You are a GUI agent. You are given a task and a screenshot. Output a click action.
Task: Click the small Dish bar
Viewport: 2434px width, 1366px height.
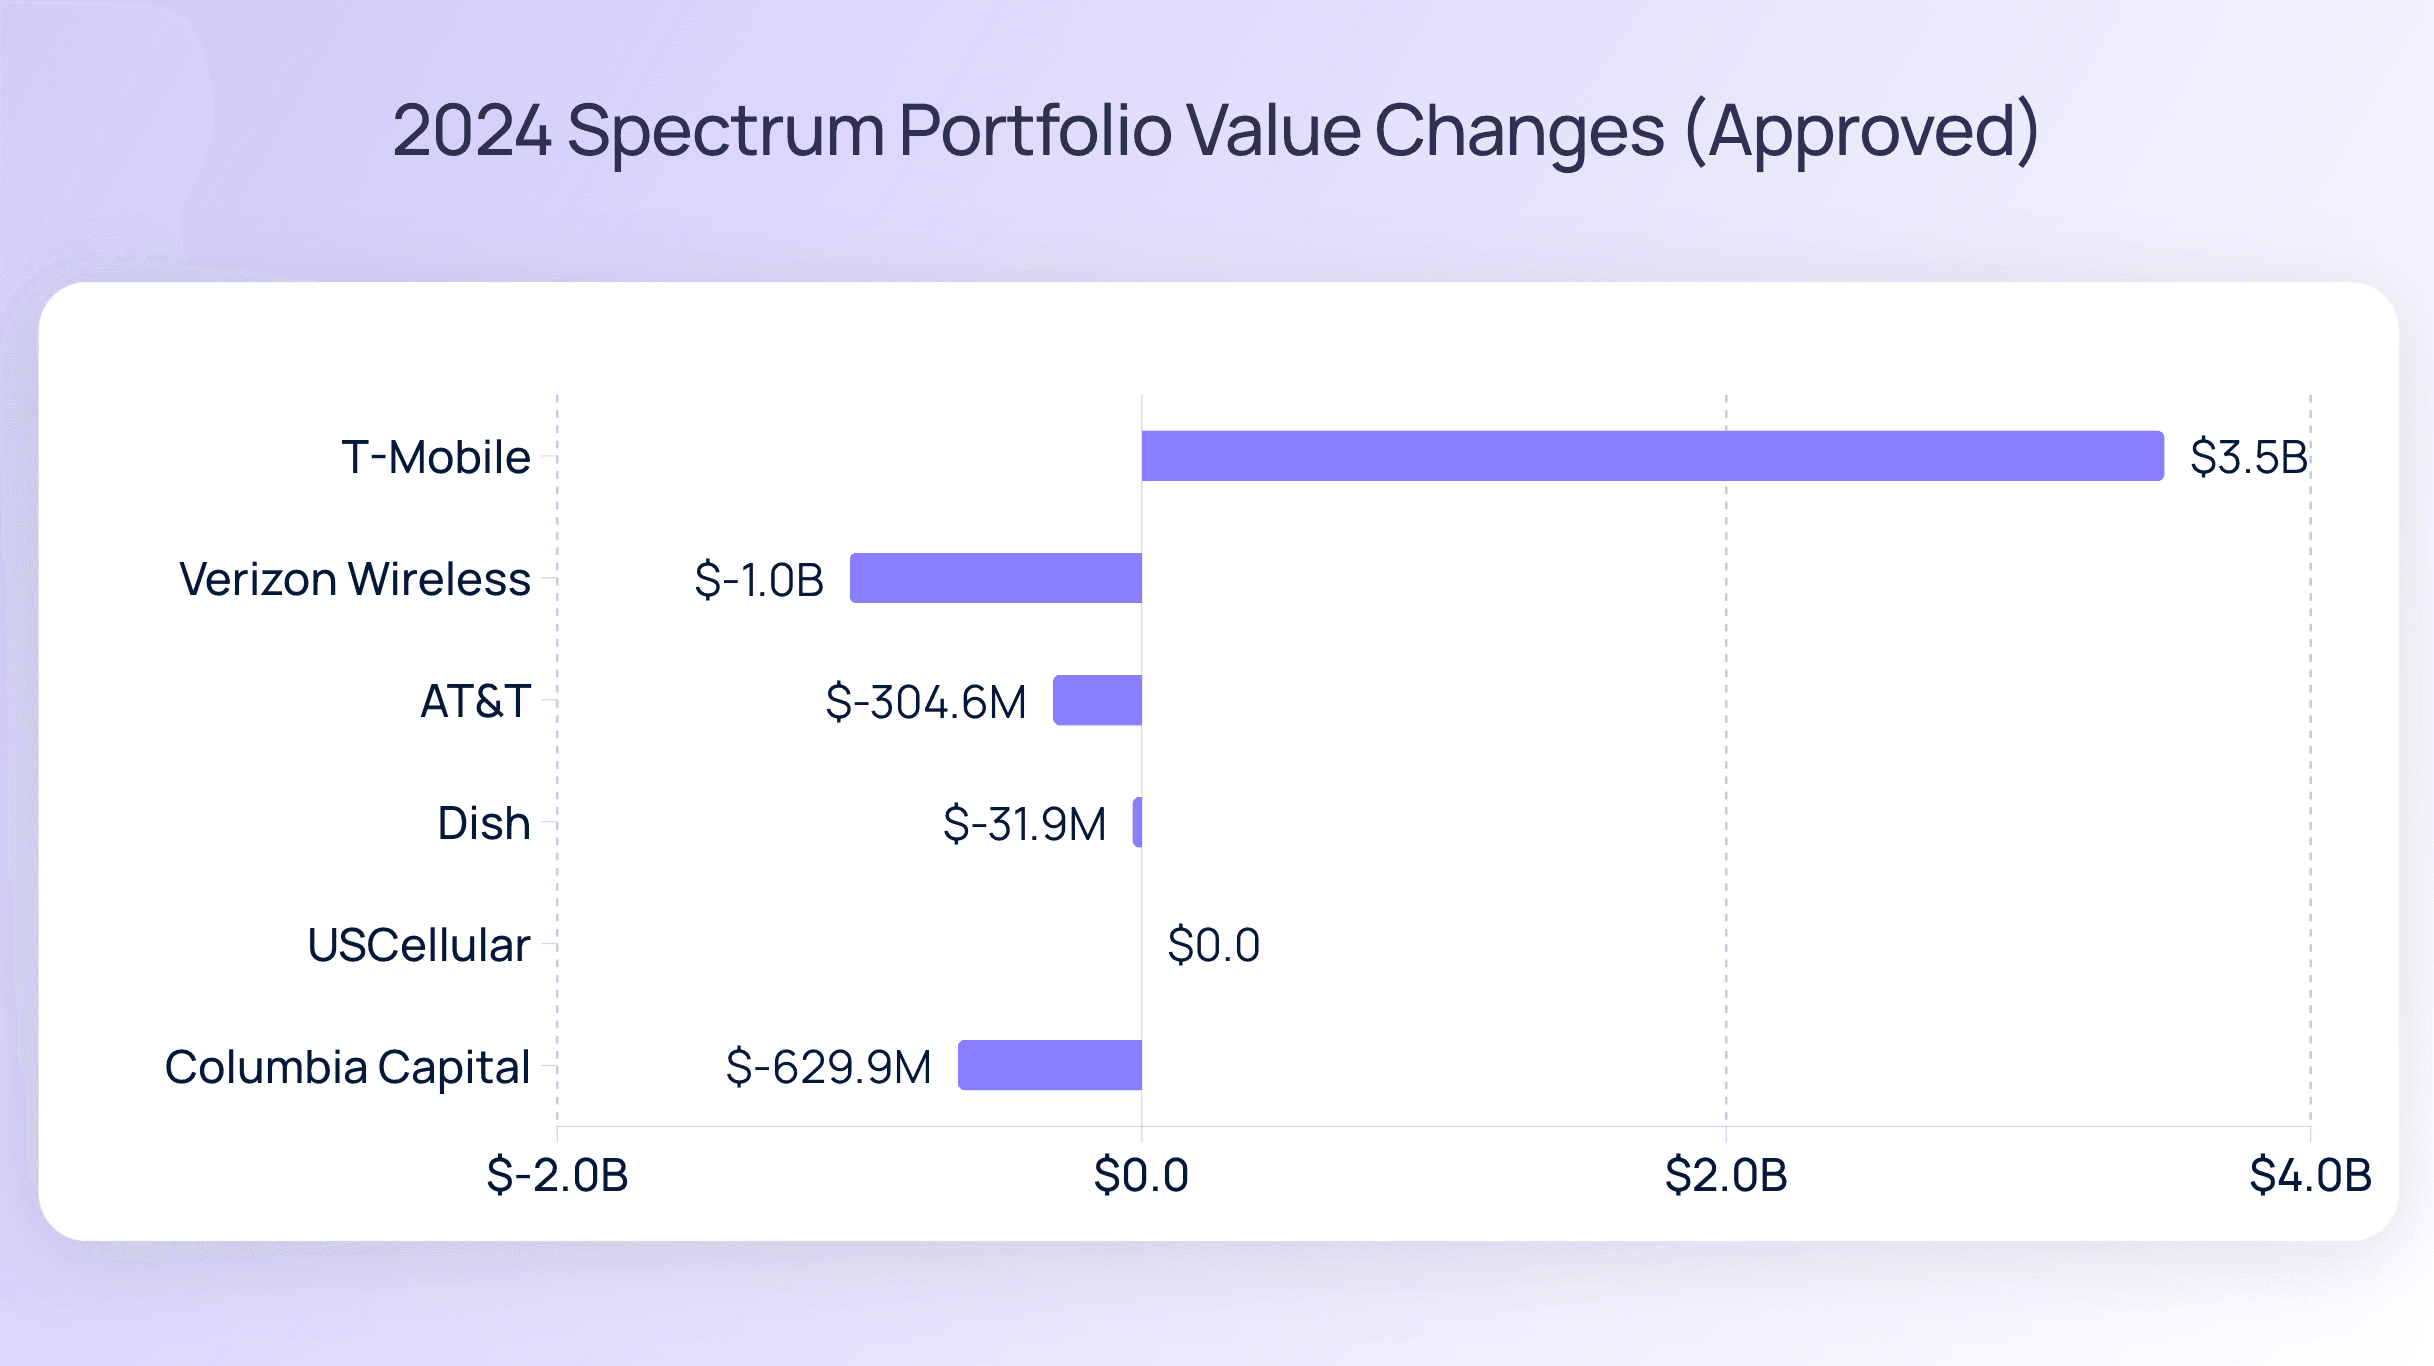pyautogui.click(x=1137, y=822)
